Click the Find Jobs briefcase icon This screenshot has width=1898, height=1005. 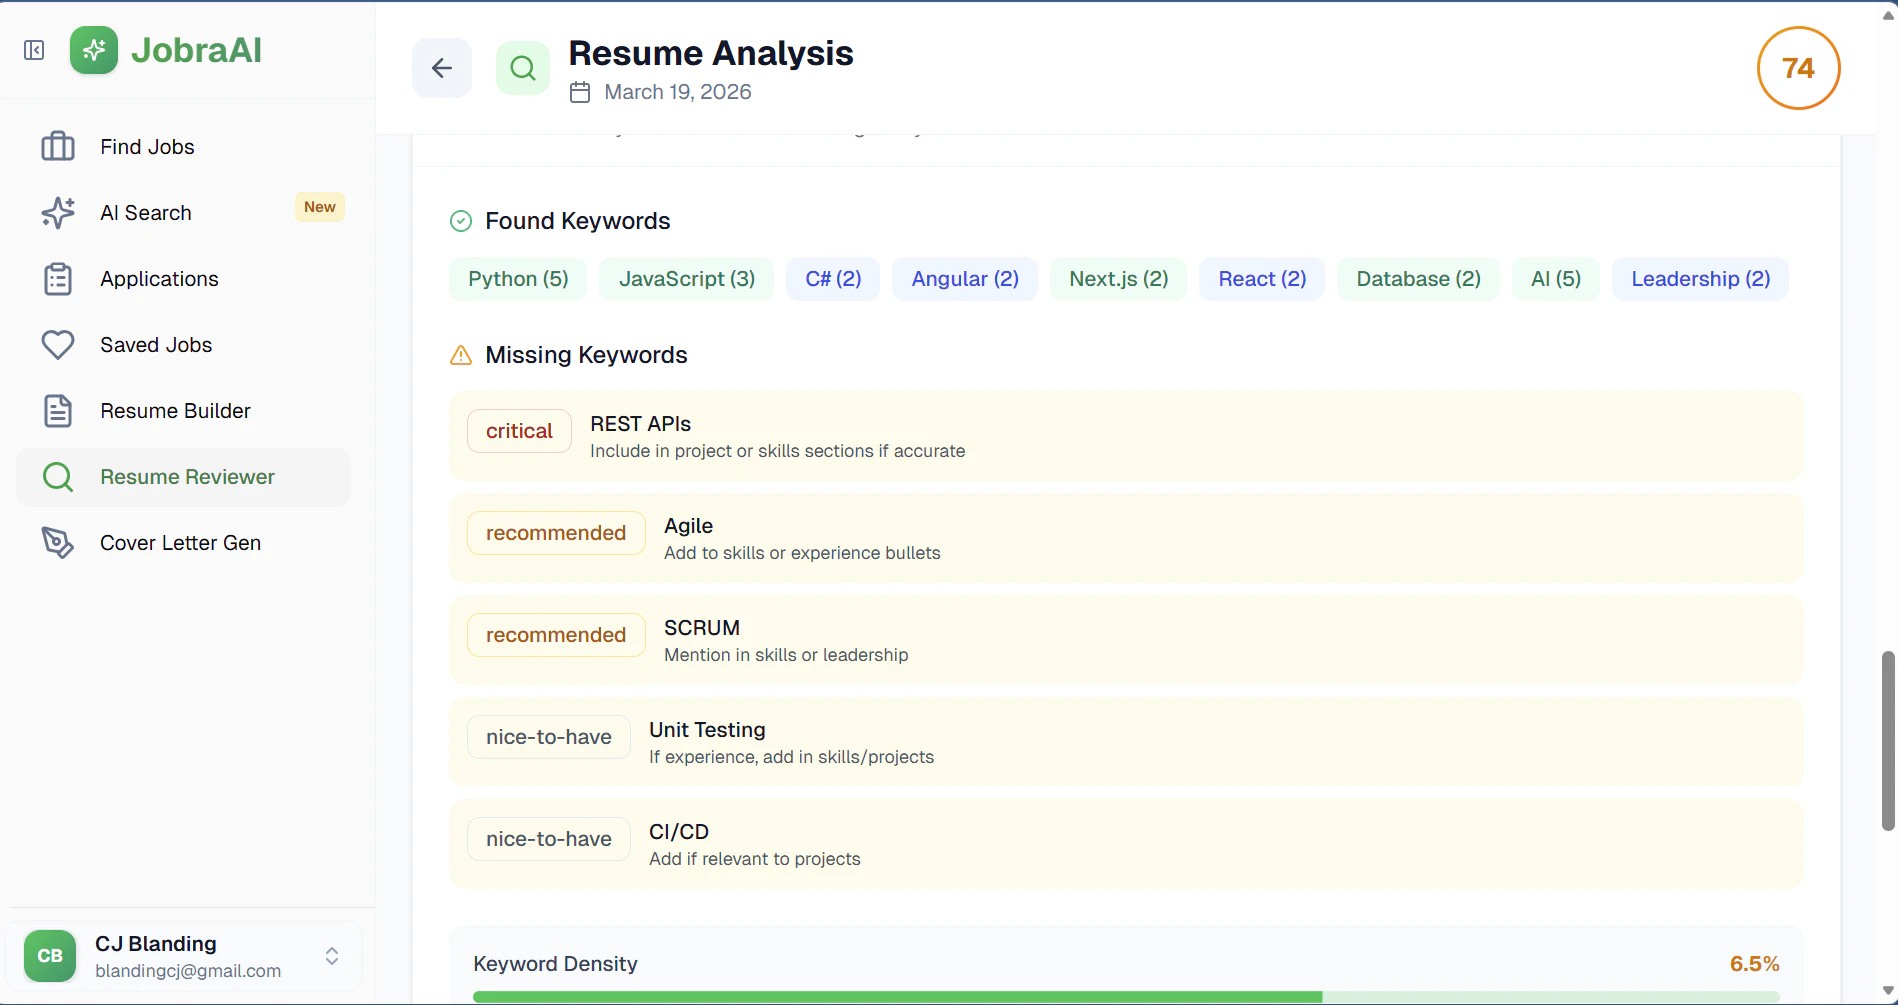click(58, 147)
